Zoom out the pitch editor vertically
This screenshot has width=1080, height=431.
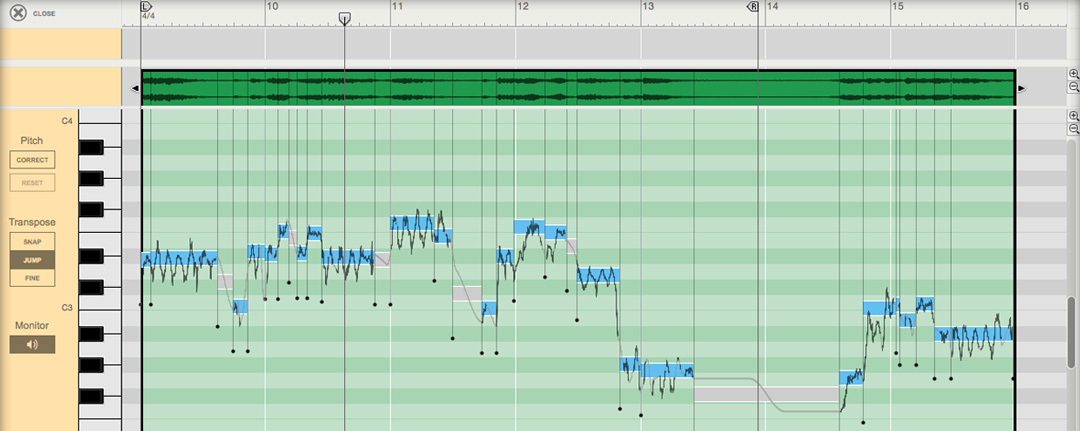1073,129
